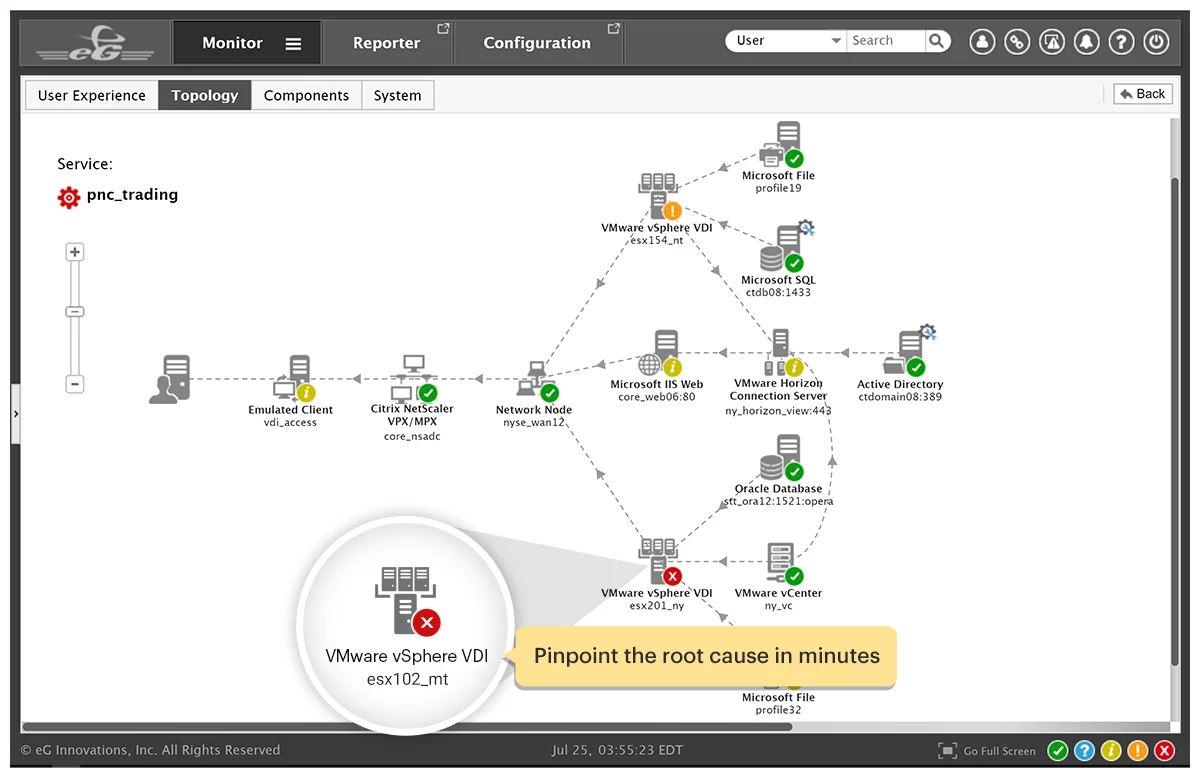Click the 'Service:' label

click(x=85, y=164)
